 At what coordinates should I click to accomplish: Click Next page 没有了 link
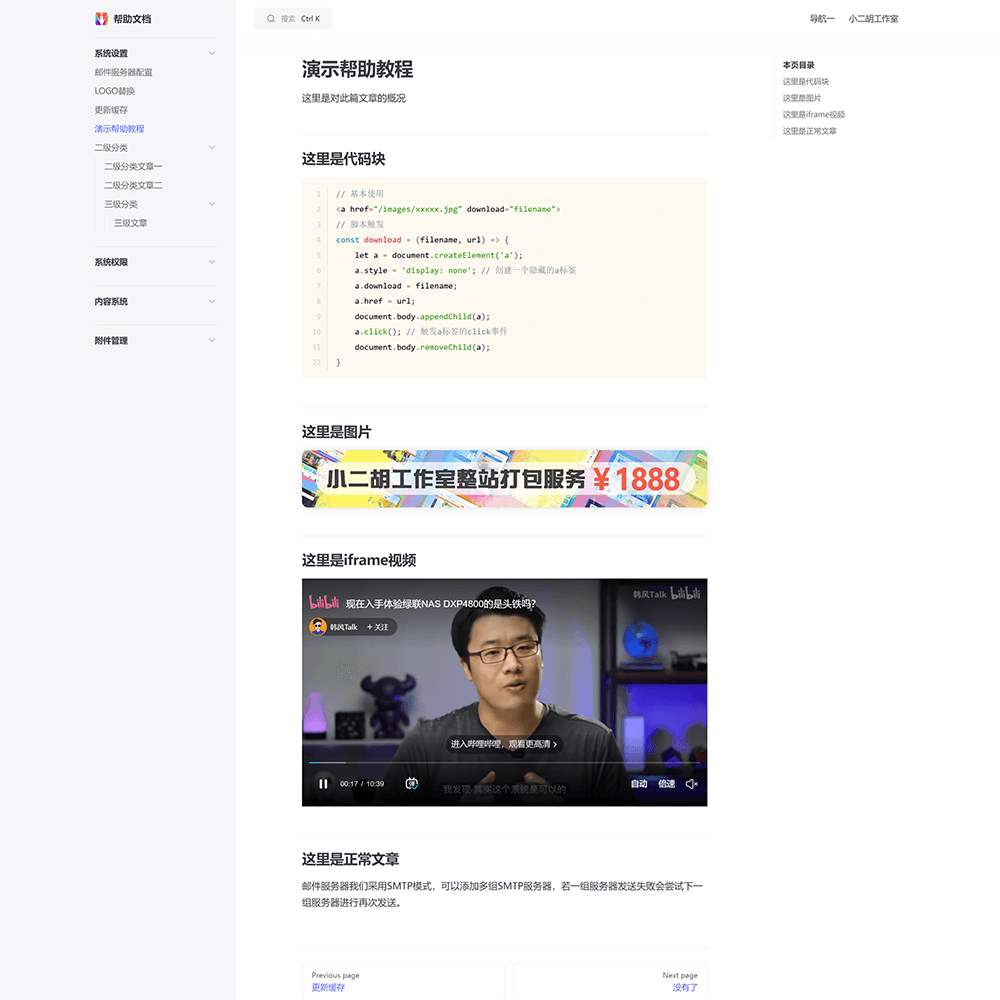click(610, 982)
